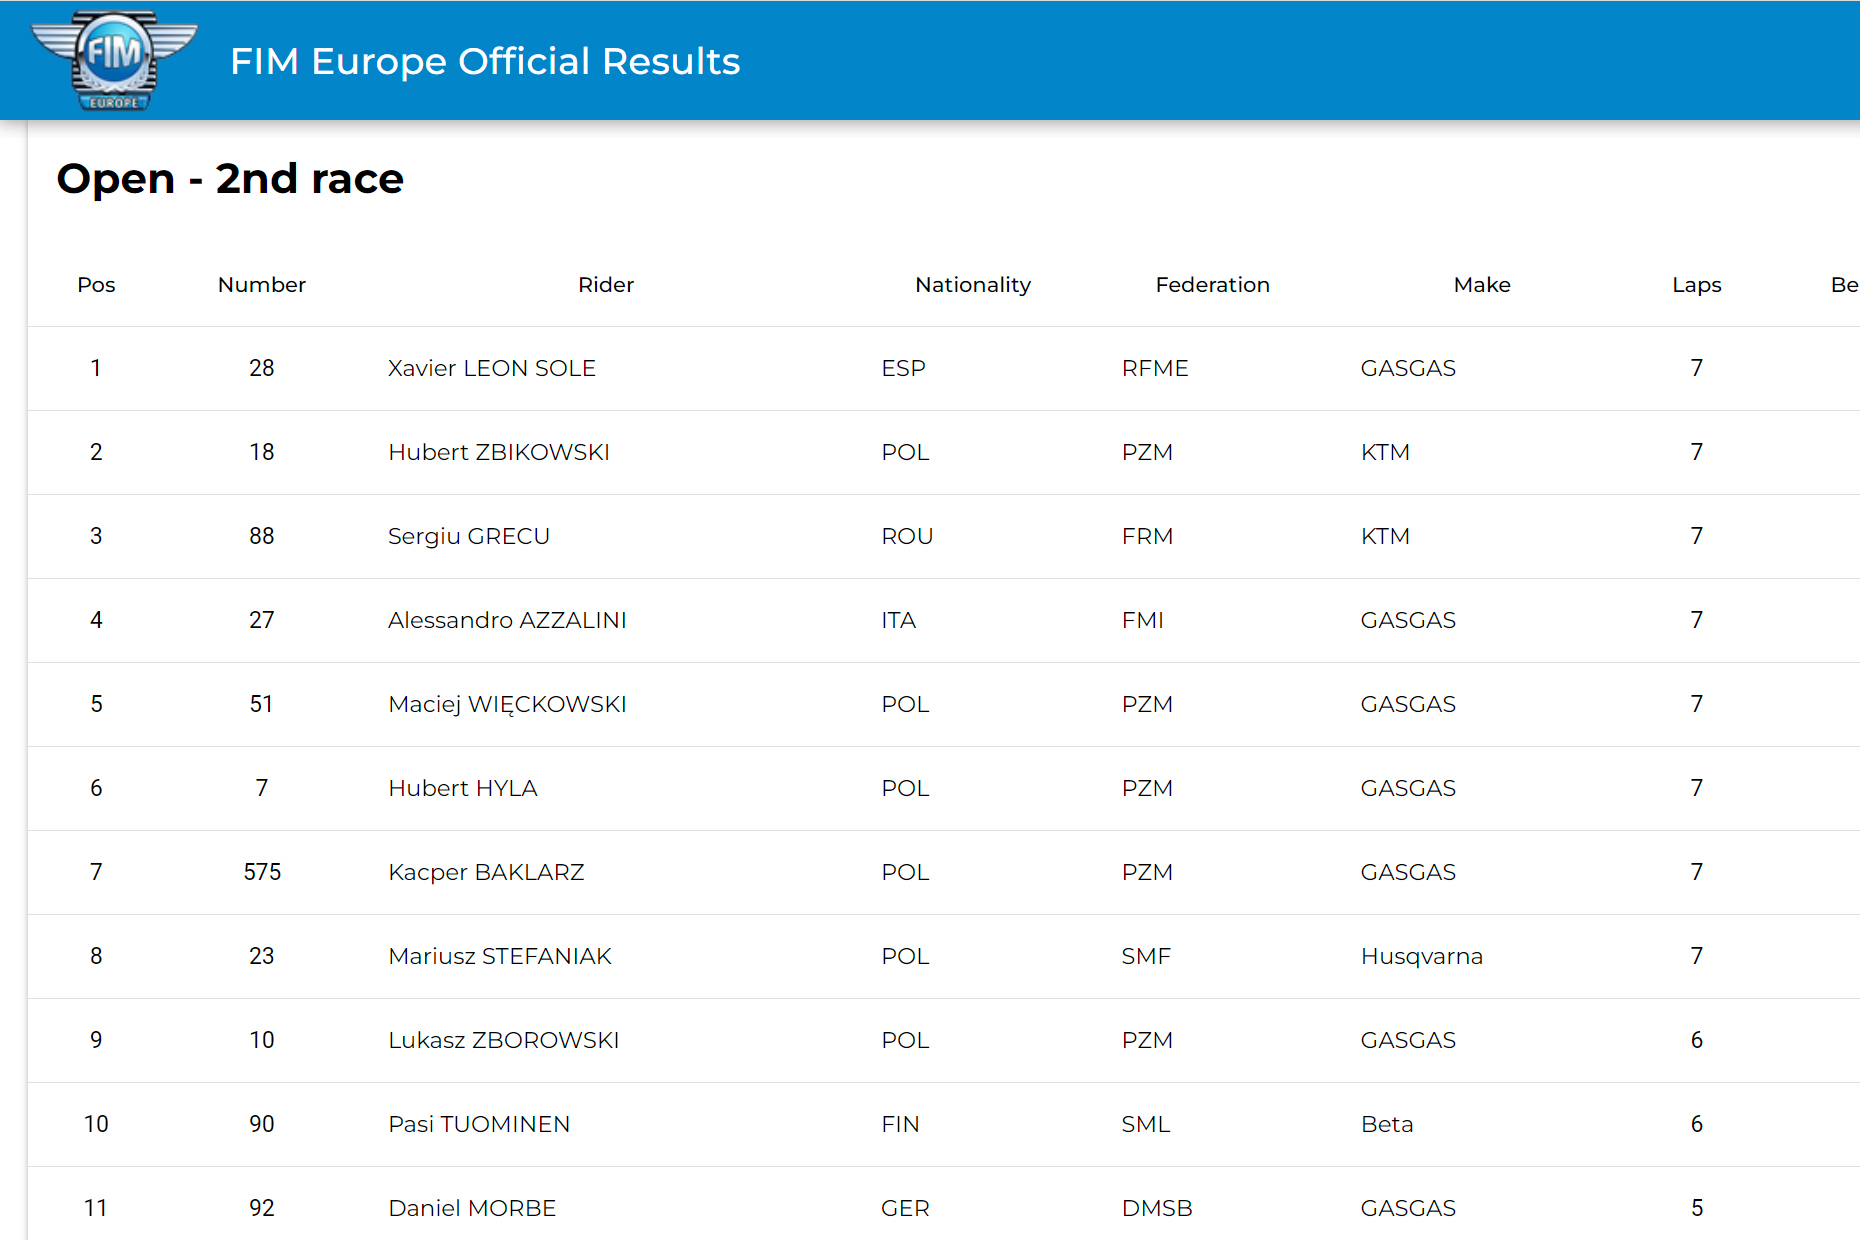The height and width of the screenshot is (1240, 1860).
Task: Select rider Sergiu GRECU
Action: (469, 536)
